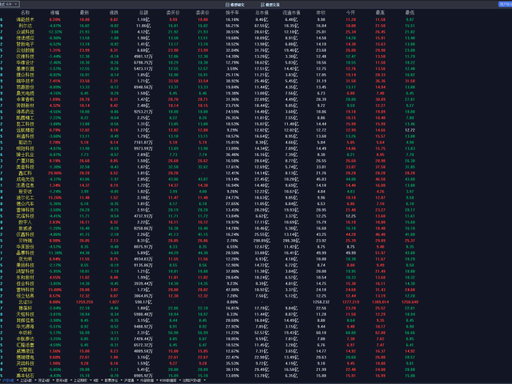
Task: Open the third bottom tab 深证A股
Action: coord(44,380)
